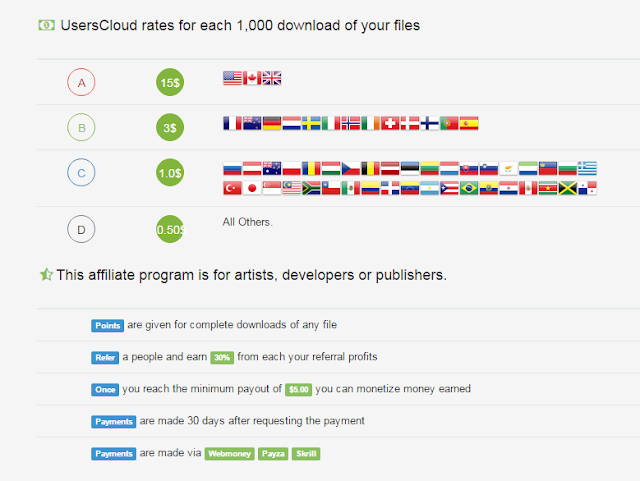
Task: Select the Finland flag
Action: point(430,123)
